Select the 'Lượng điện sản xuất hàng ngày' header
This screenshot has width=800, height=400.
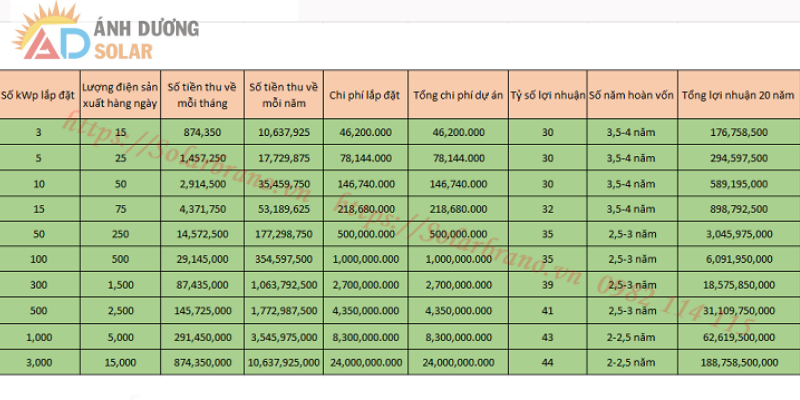pyautogui.click(x=120, y=95)
